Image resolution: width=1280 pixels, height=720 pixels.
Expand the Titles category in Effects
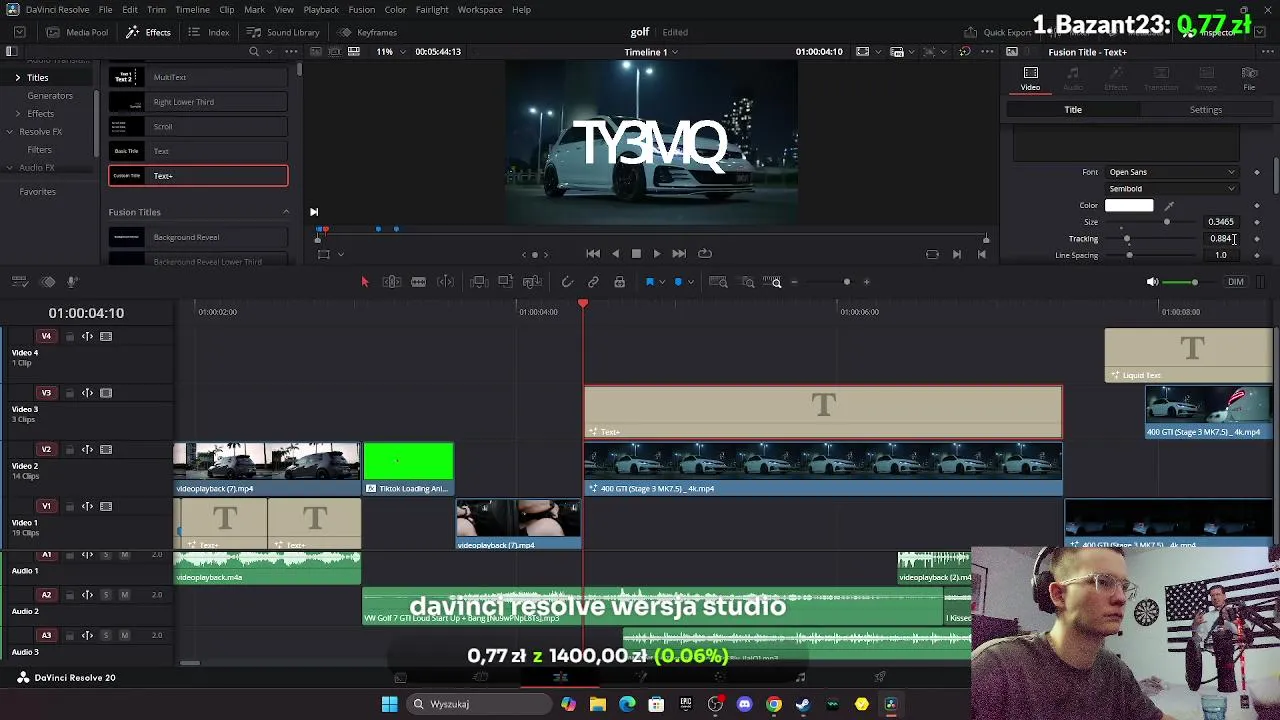pyautogui.click(x=17, y=78)
